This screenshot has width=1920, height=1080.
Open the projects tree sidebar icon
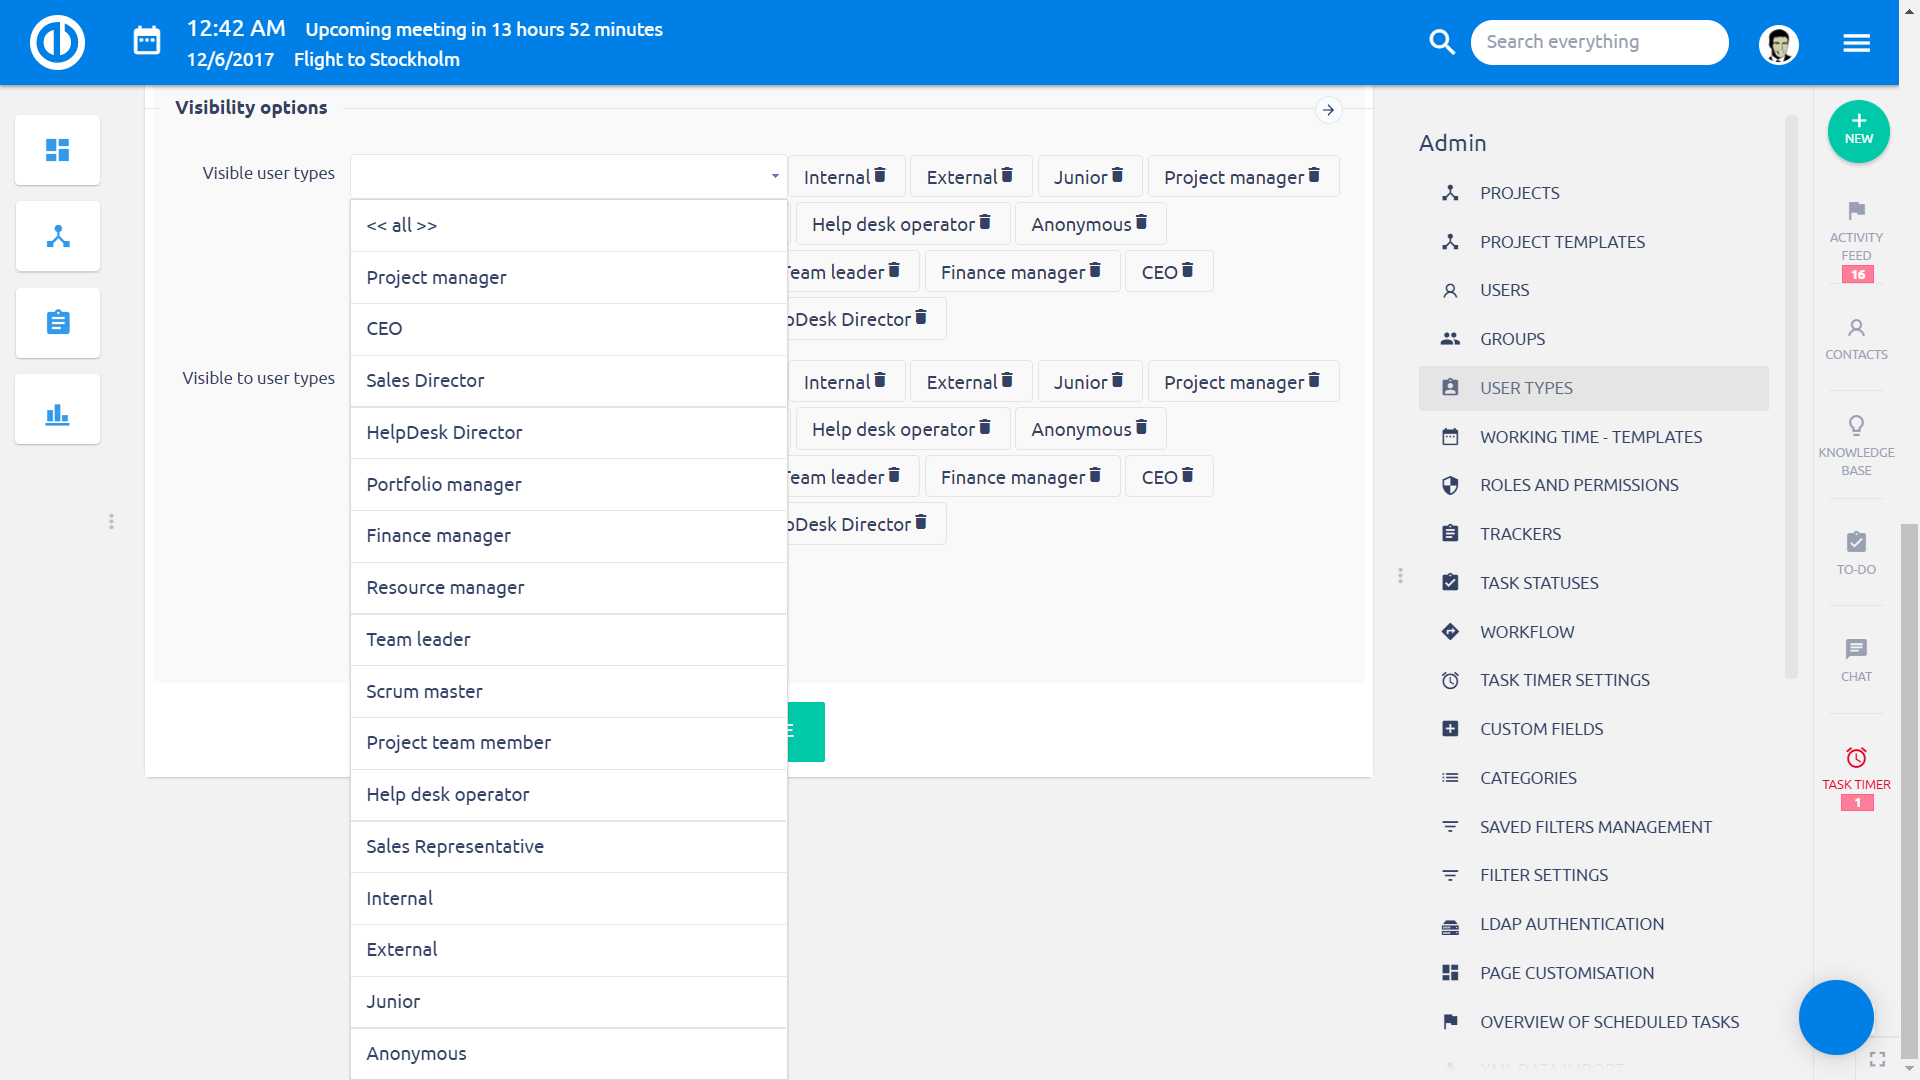coord(58,237)
